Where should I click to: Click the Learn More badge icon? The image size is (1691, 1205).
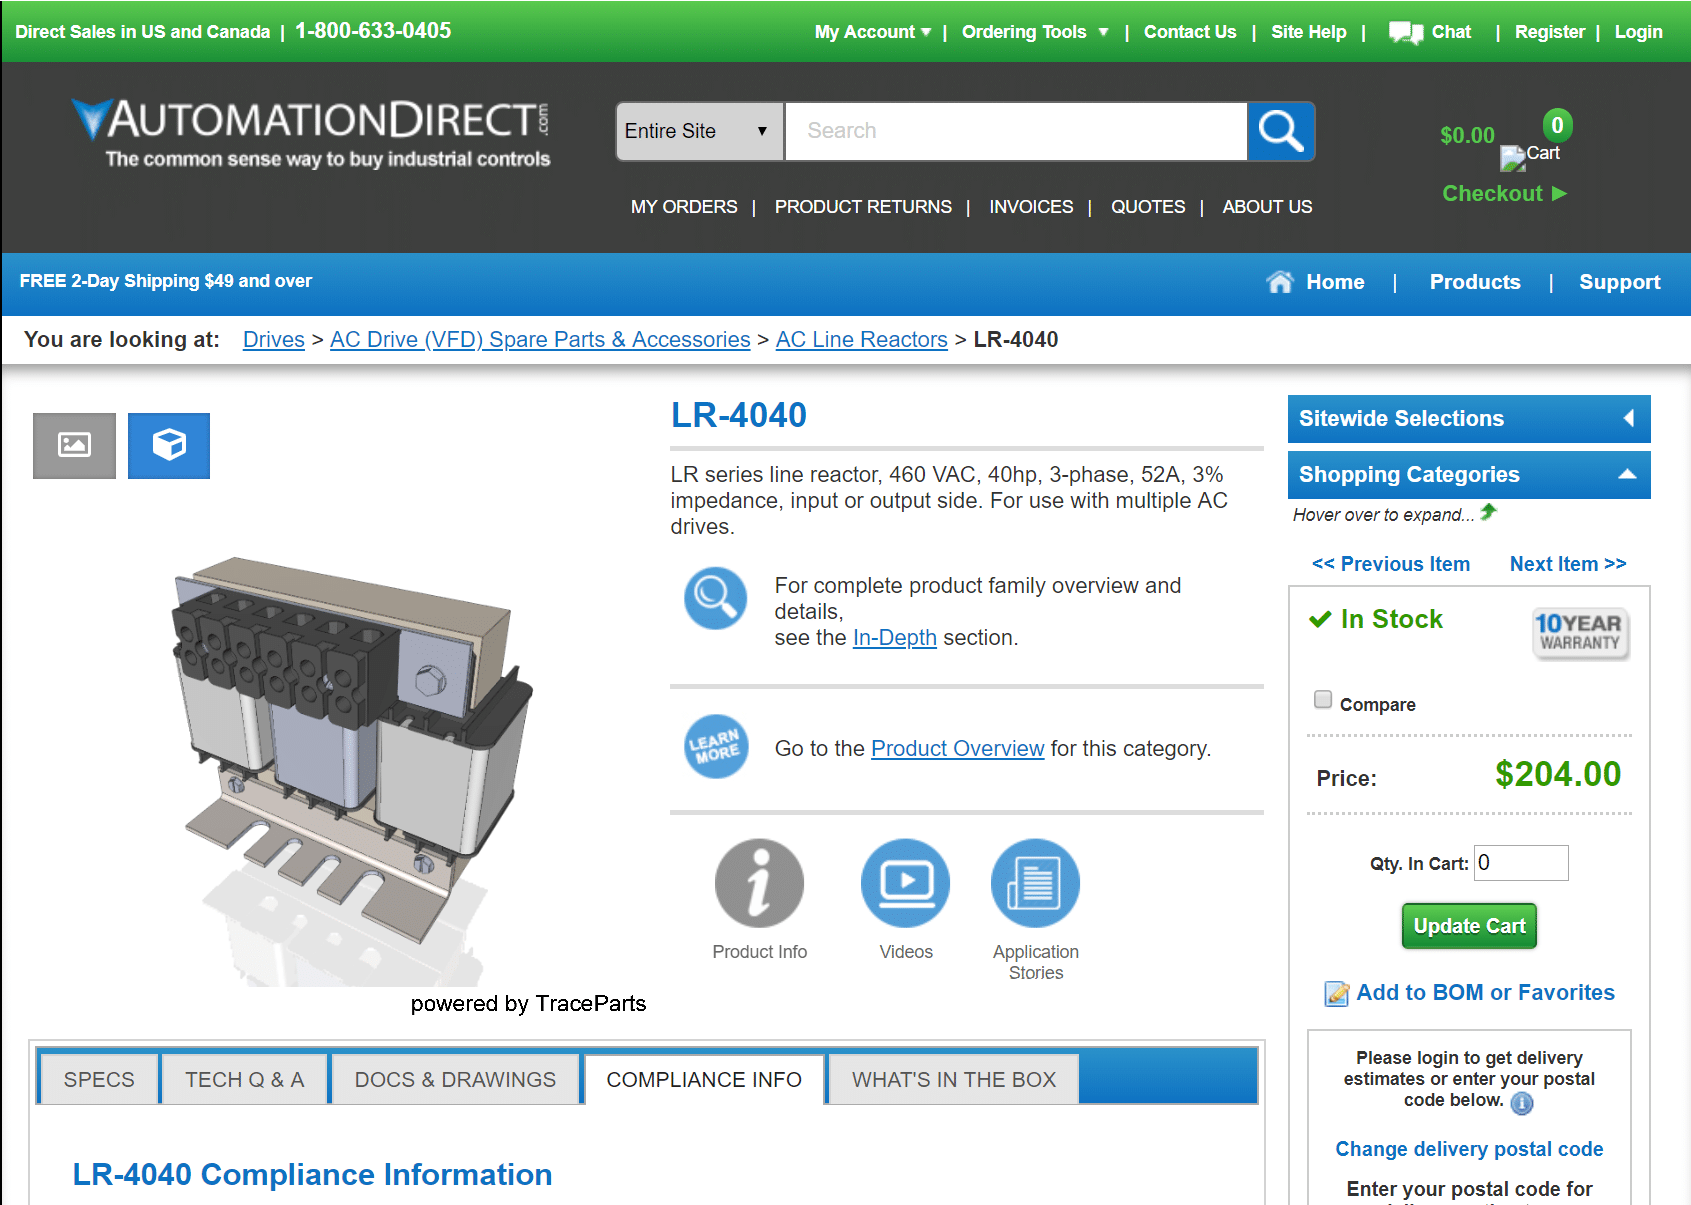(x=715, y=747)
